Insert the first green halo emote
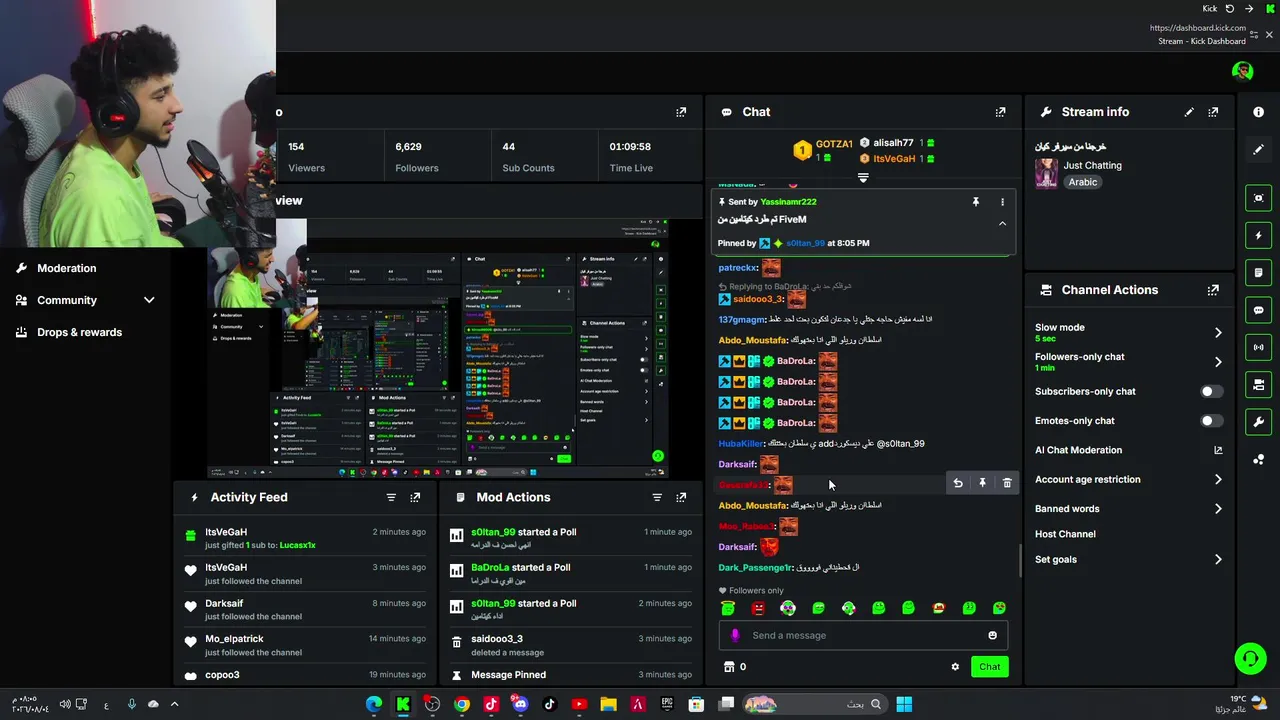The height and width of the screenshot is (720, 1280). [728, 608]
